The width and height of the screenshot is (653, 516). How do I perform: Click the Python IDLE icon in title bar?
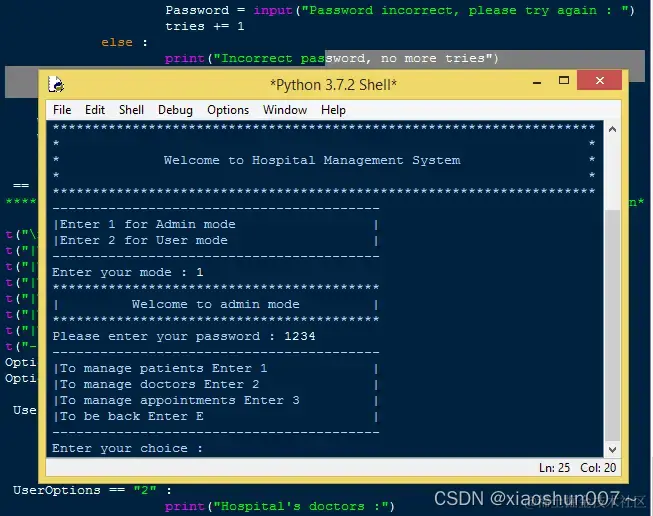click(x=56, y=84)
